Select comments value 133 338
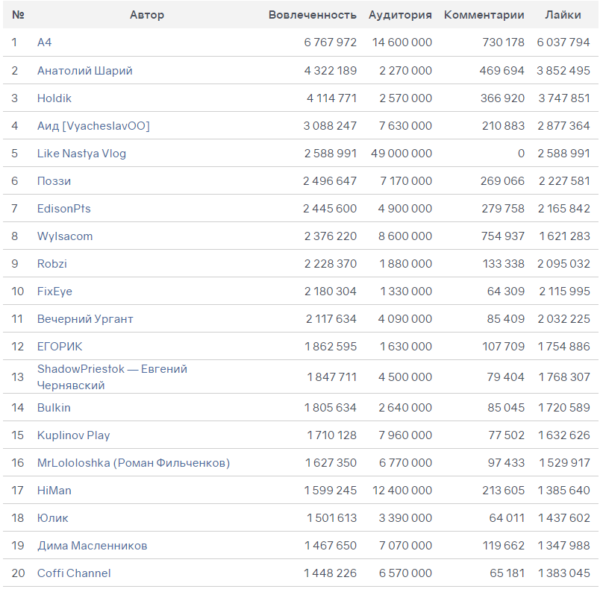Image resolution: width=600 pixels, height=589 pixels. (503, 264)
